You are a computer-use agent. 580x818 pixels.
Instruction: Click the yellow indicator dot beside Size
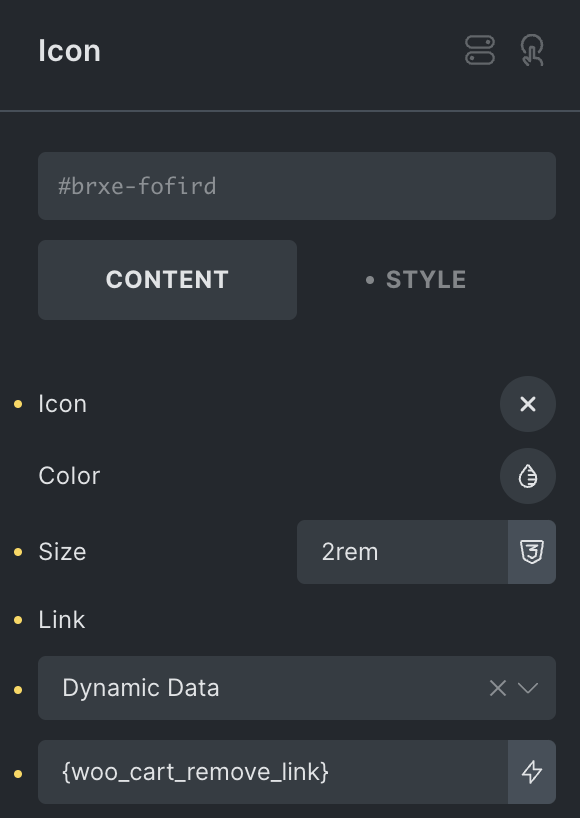click(18, 552)
